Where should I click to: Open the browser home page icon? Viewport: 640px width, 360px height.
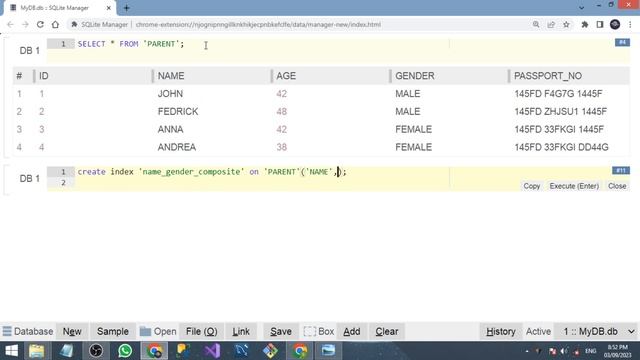(55, 24)
